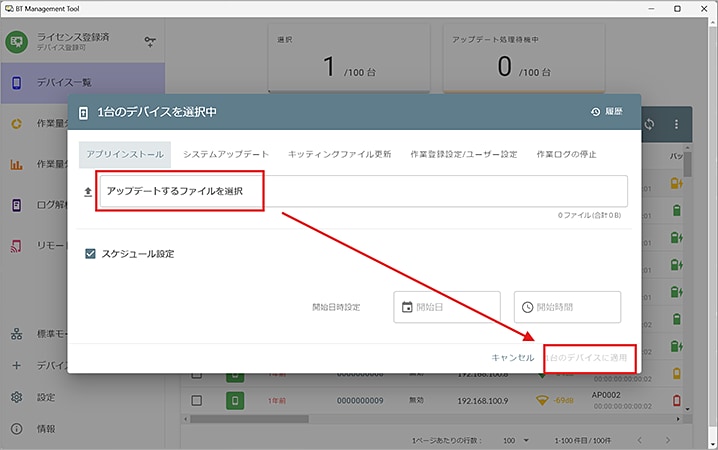Switch to the システムアップデート tab
The width and height of the screenshot is (718, 450).
click(x=226, y=154)
